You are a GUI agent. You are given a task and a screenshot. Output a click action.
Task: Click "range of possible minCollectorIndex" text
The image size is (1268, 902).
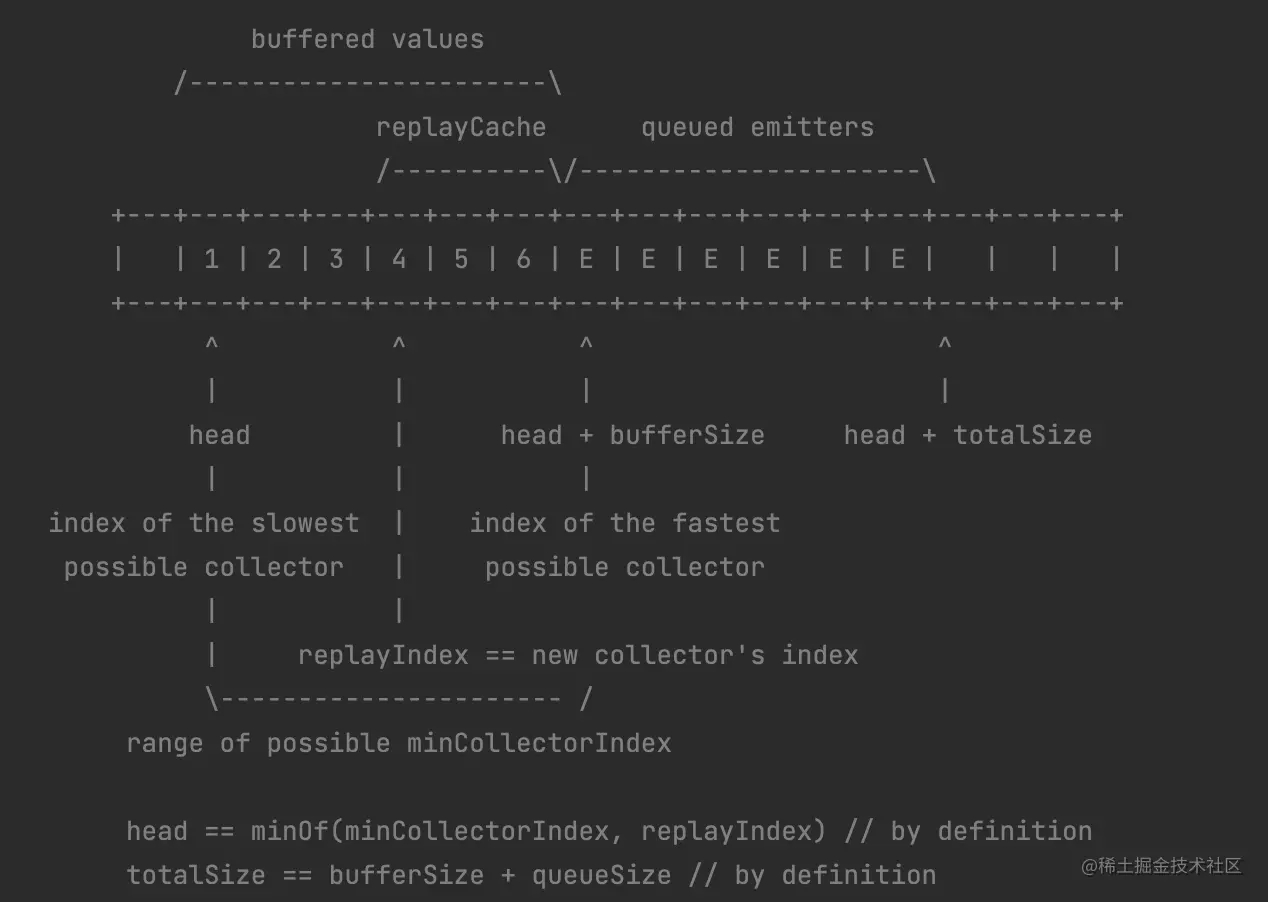coord(398,744)
